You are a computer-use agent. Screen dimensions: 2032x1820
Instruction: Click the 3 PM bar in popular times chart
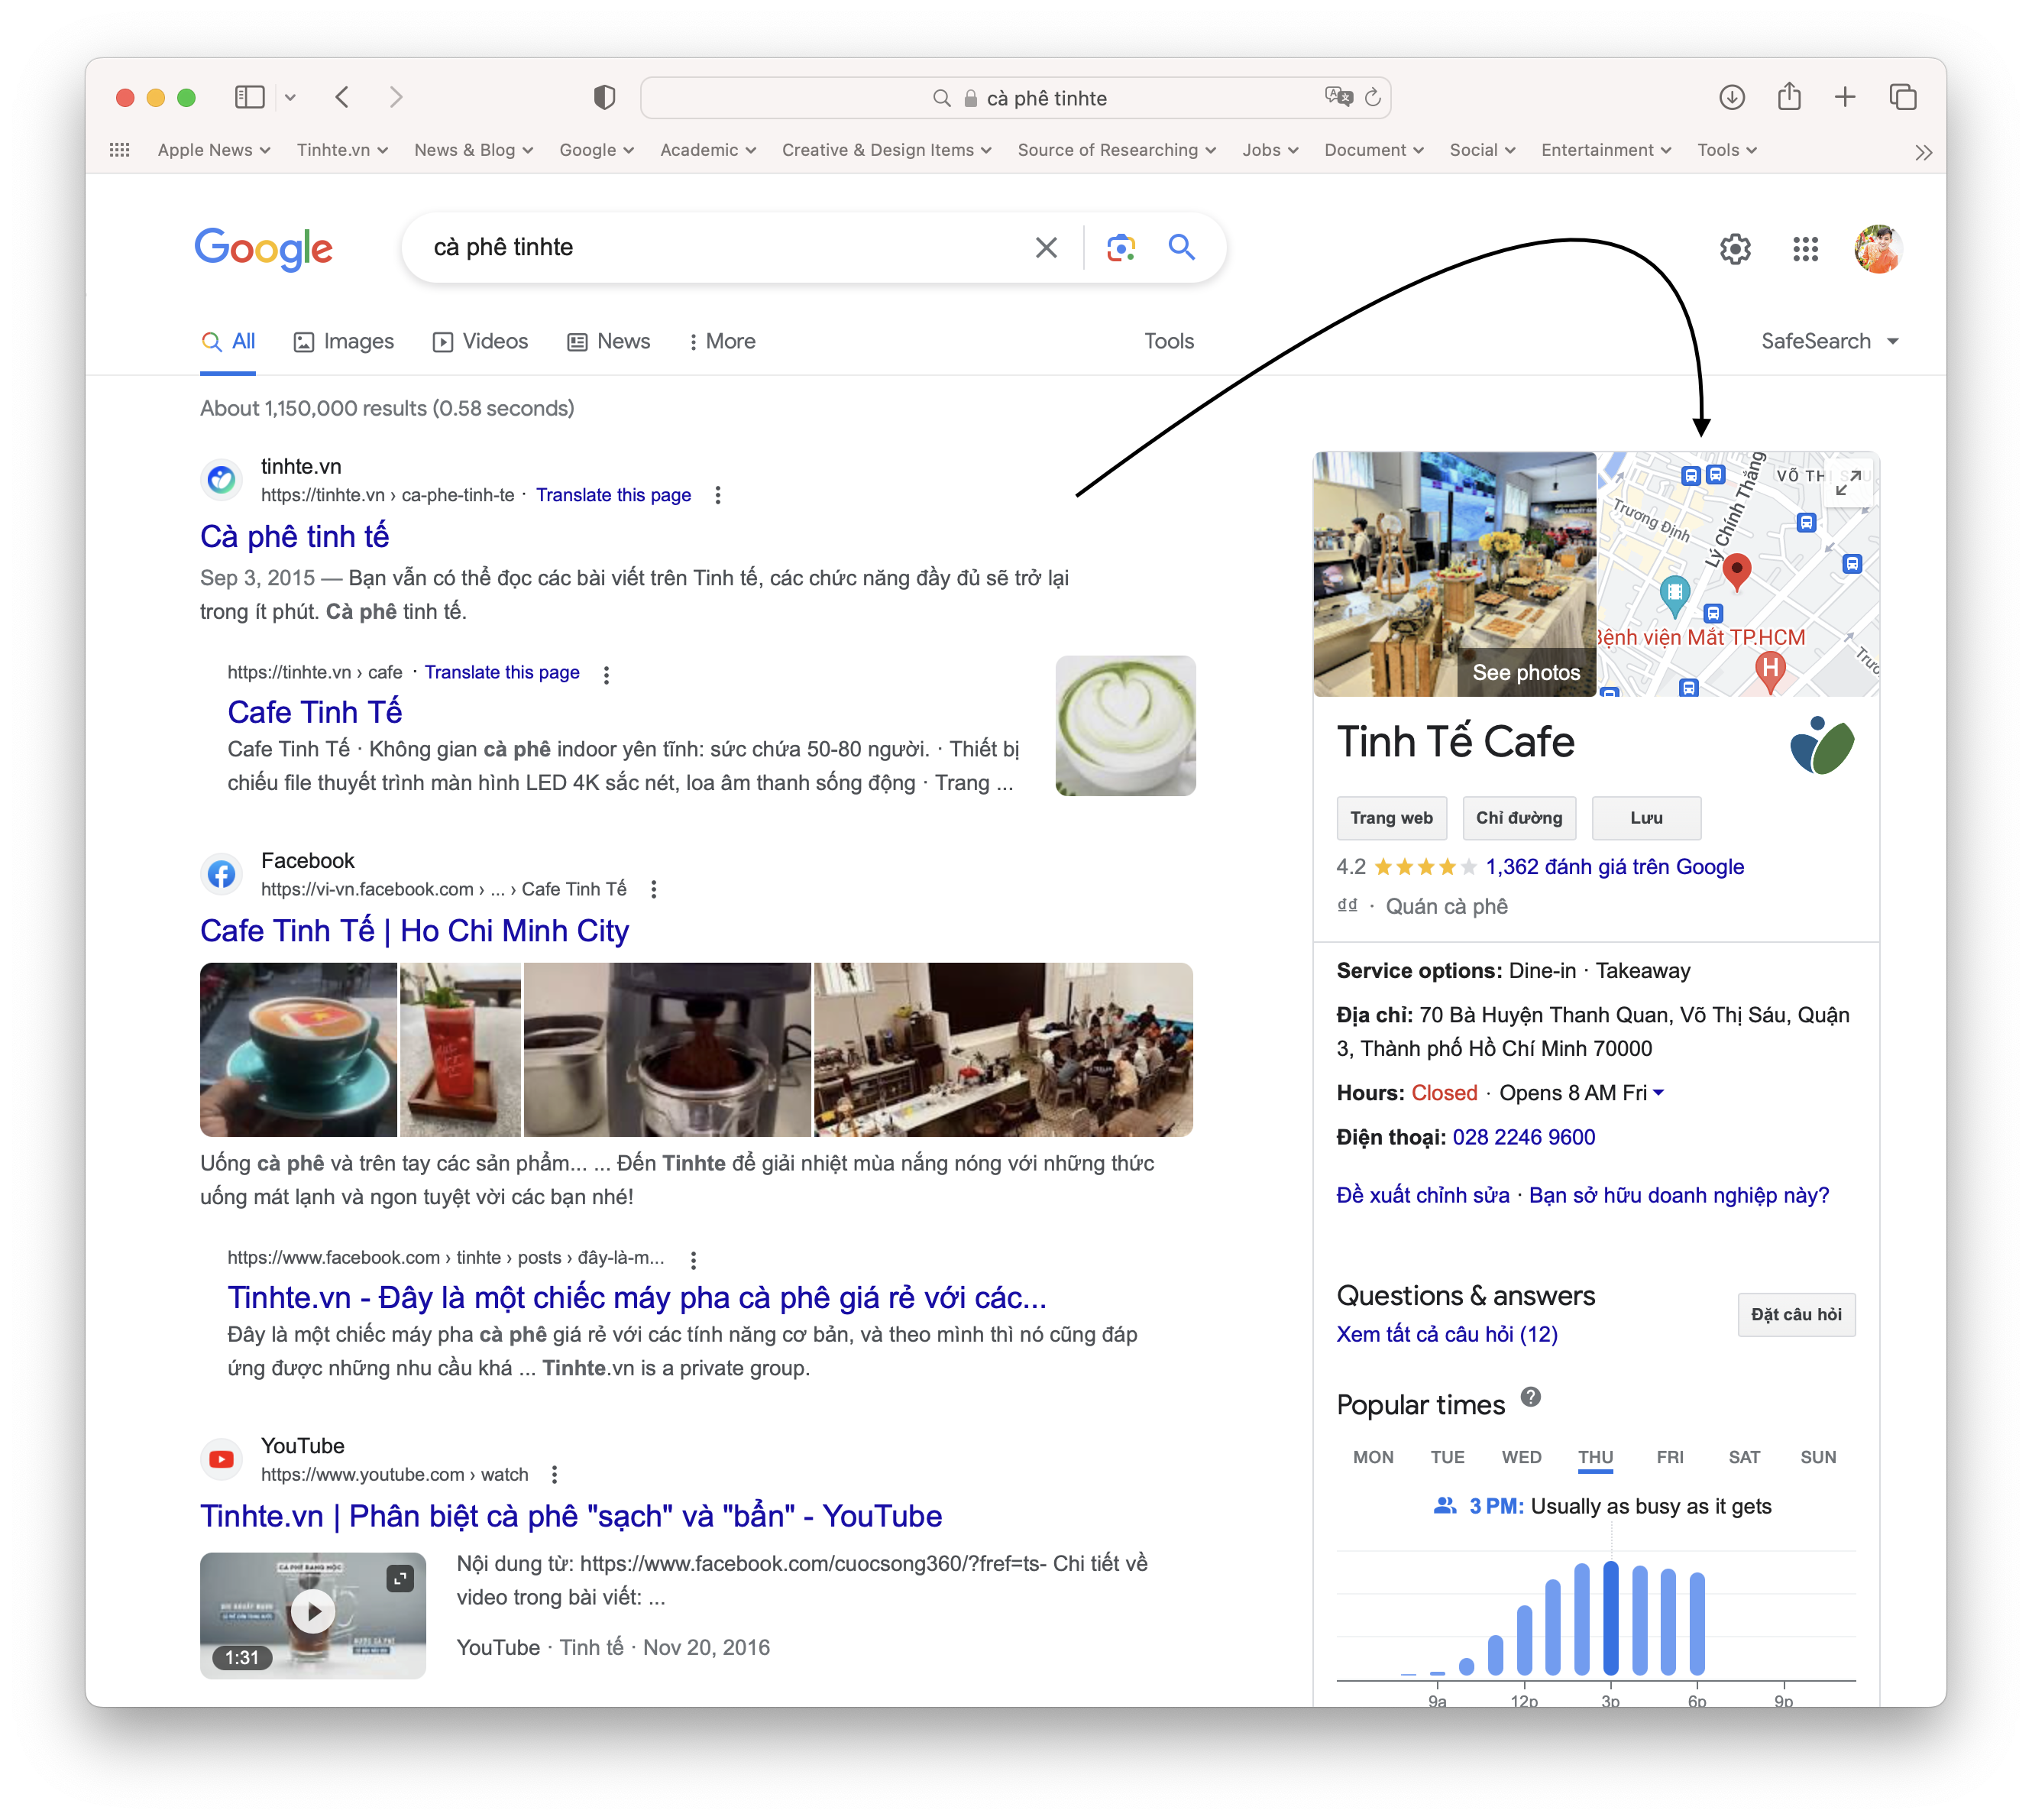[1610, 1618]
